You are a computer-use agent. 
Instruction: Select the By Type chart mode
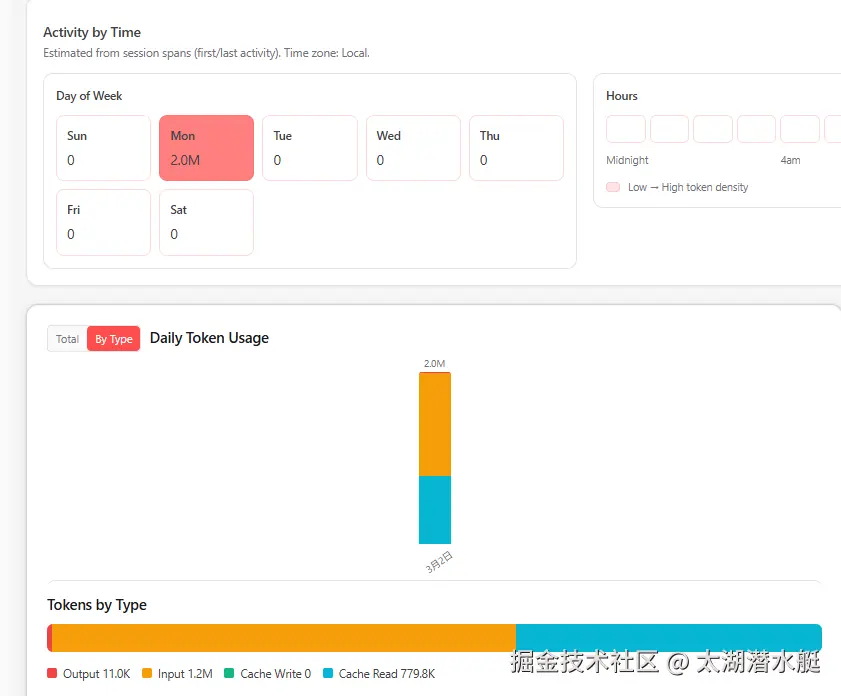click(114, 339)
